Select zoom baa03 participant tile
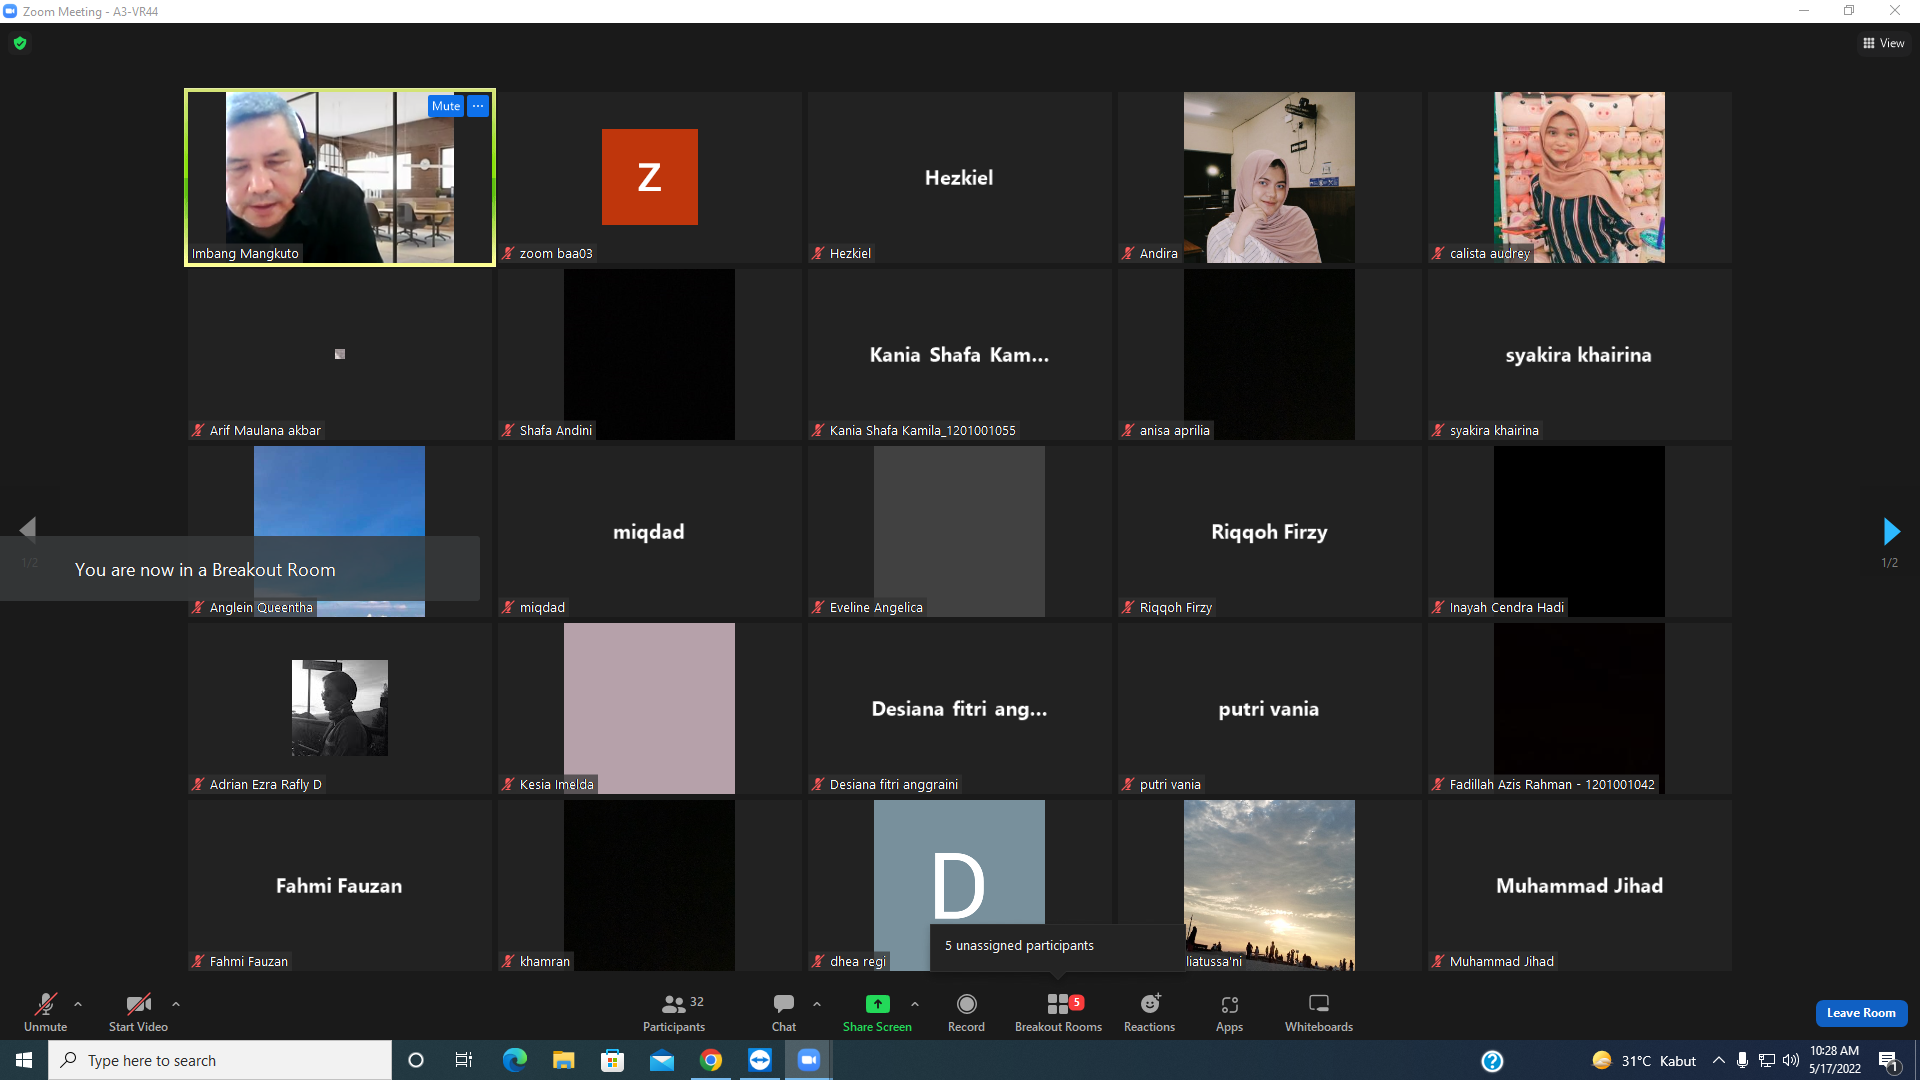Viewport: 1920px width, 1080px height. pos(650,177)
